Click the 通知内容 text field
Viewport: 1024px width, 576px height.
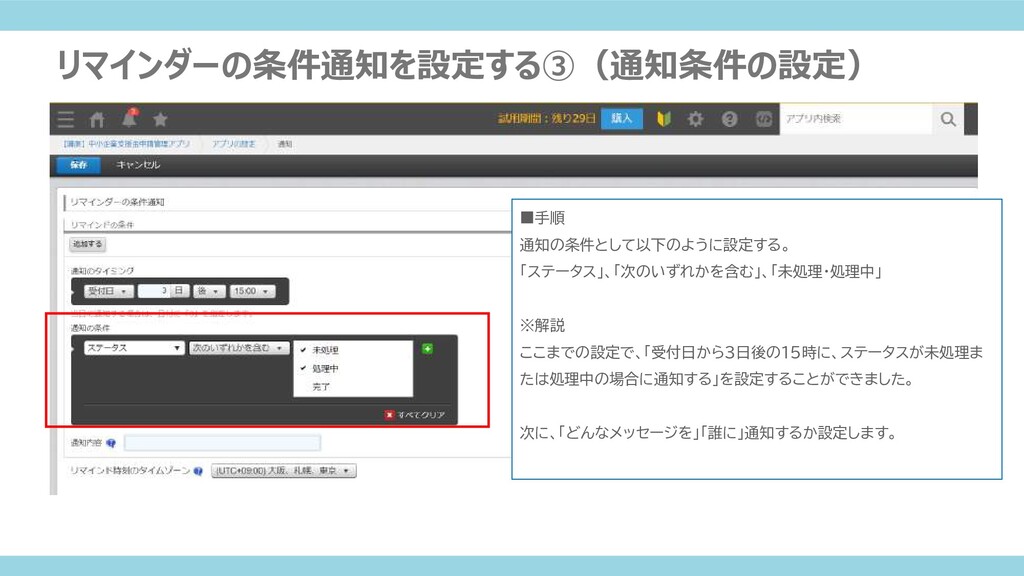222,443
